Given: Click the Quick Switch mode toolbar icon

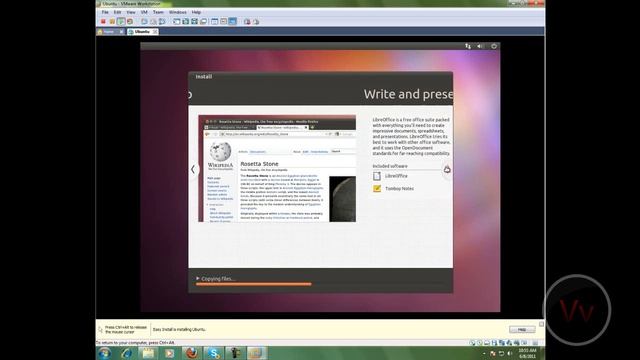Looking at the screenshot, I should (185, 22).
